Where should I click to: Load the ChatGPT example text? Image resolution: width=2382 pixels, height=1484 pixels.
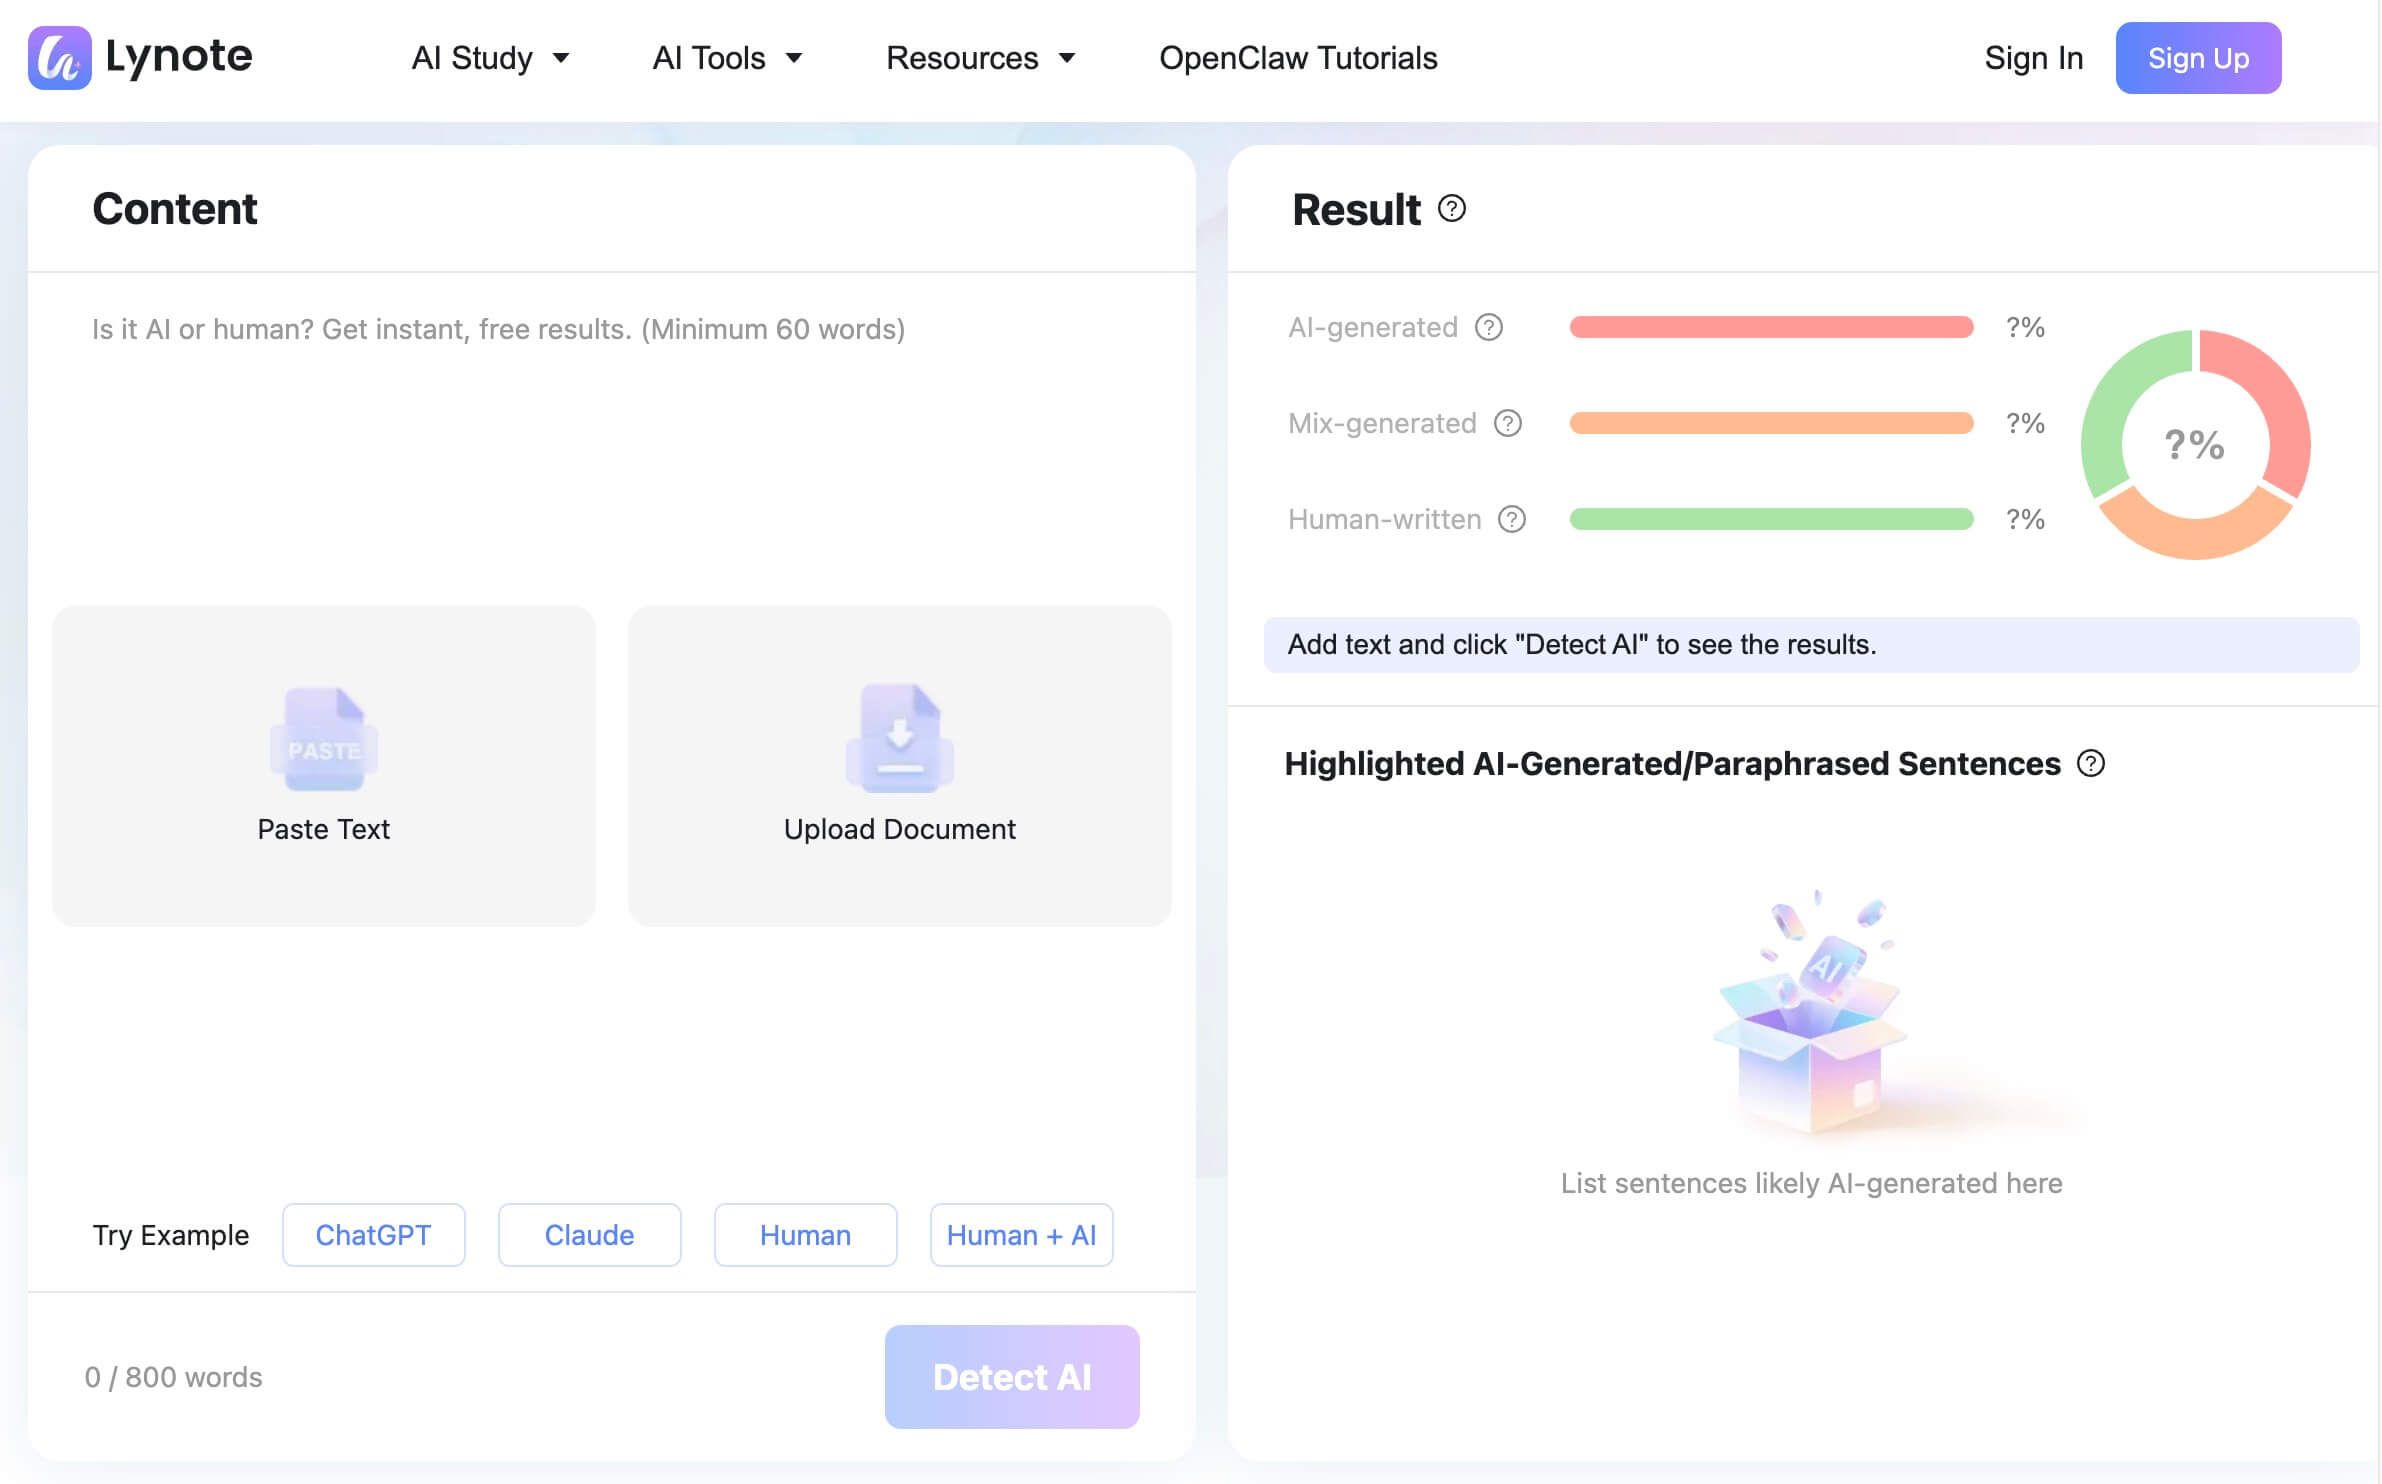pyautogui.click(x=373, y=1235)
